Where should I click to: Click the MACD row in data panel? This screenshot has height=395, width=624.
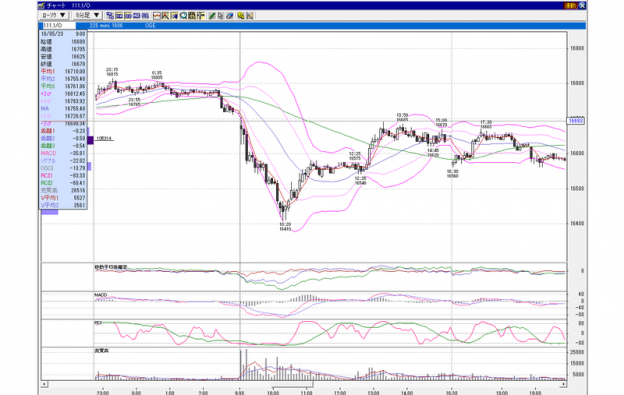click(x=63, y=153)
